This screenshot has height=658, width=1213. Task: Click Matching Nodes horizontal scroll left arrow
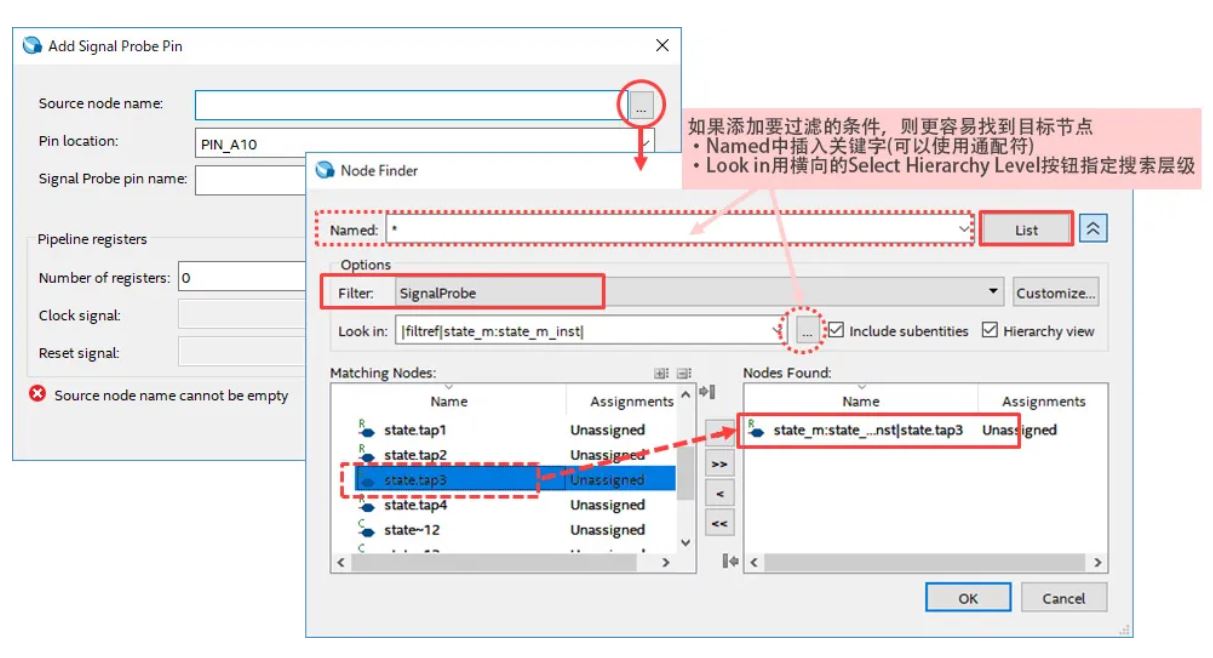pos(341,563)
